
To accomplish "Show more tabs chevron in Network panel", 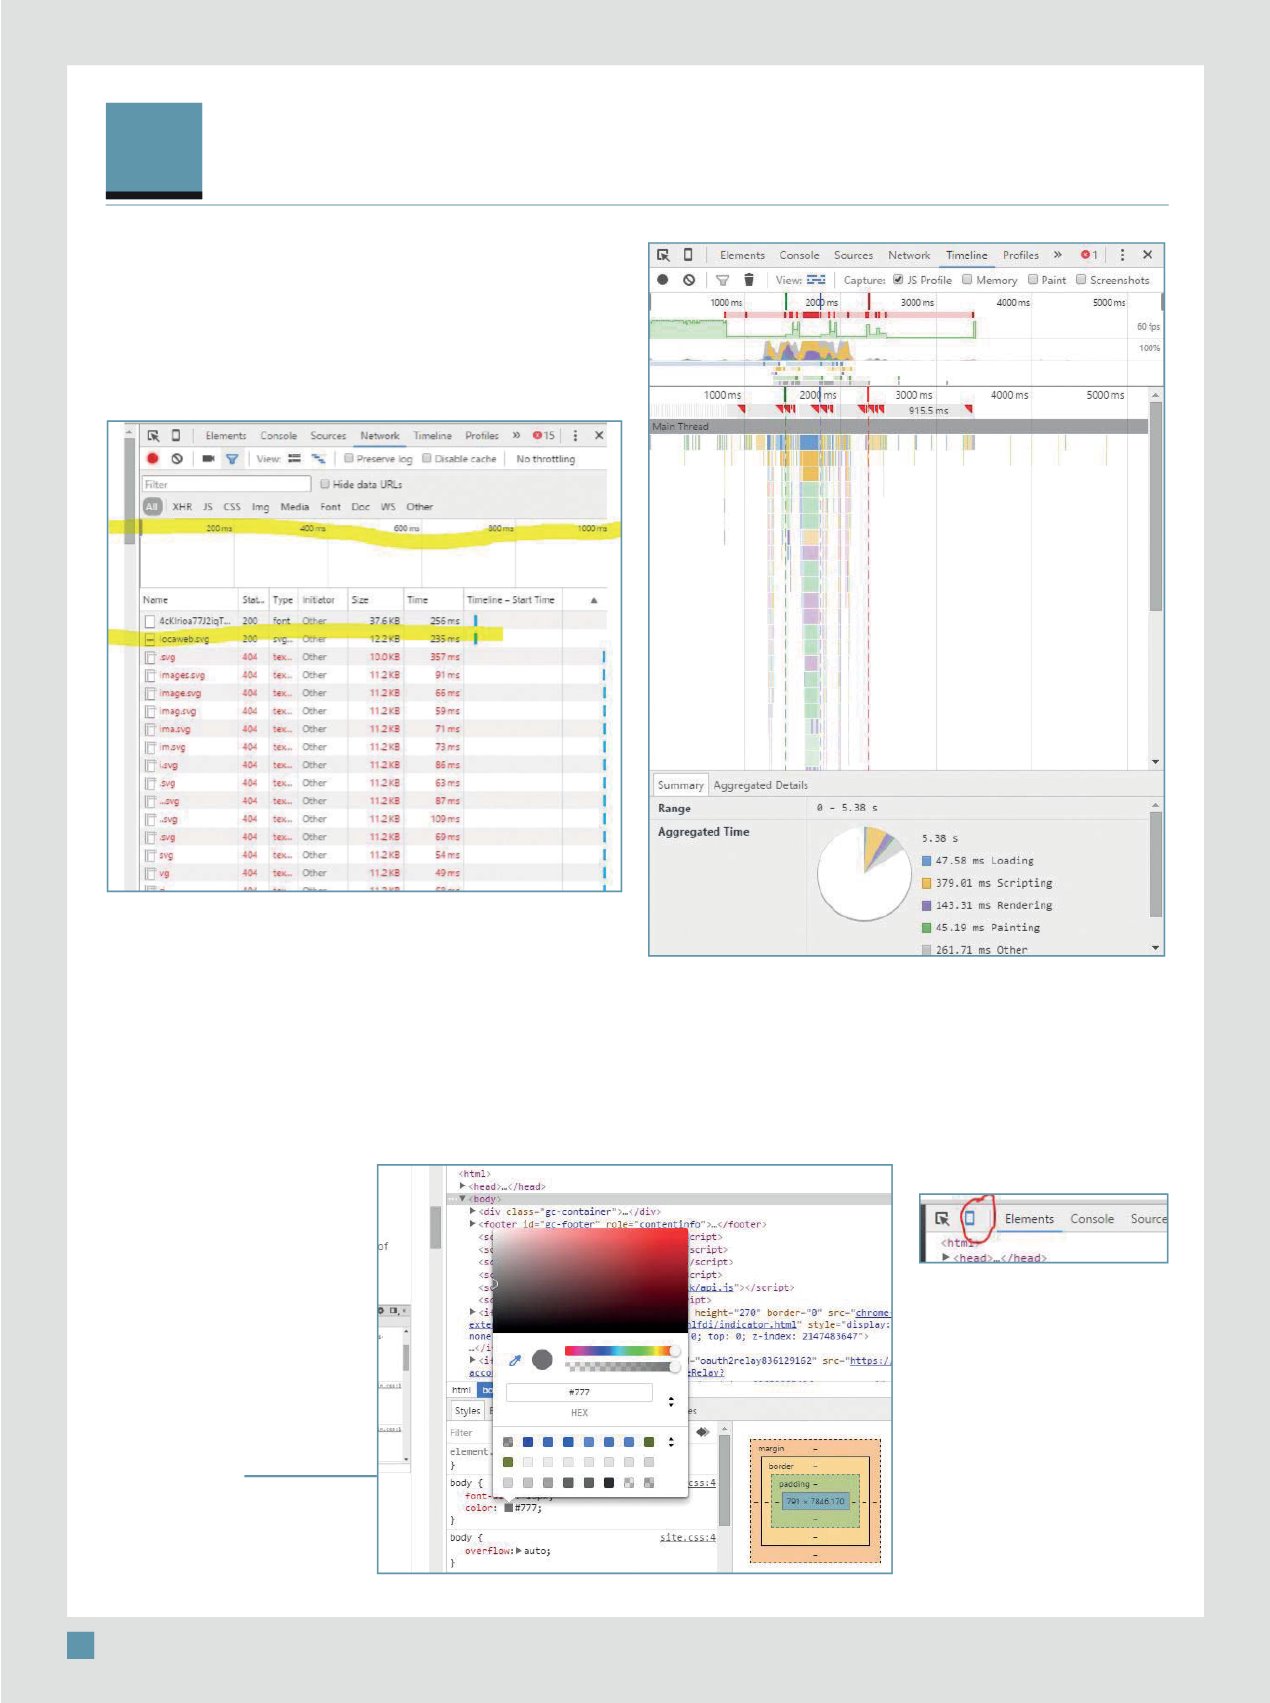I will (516, 436).
